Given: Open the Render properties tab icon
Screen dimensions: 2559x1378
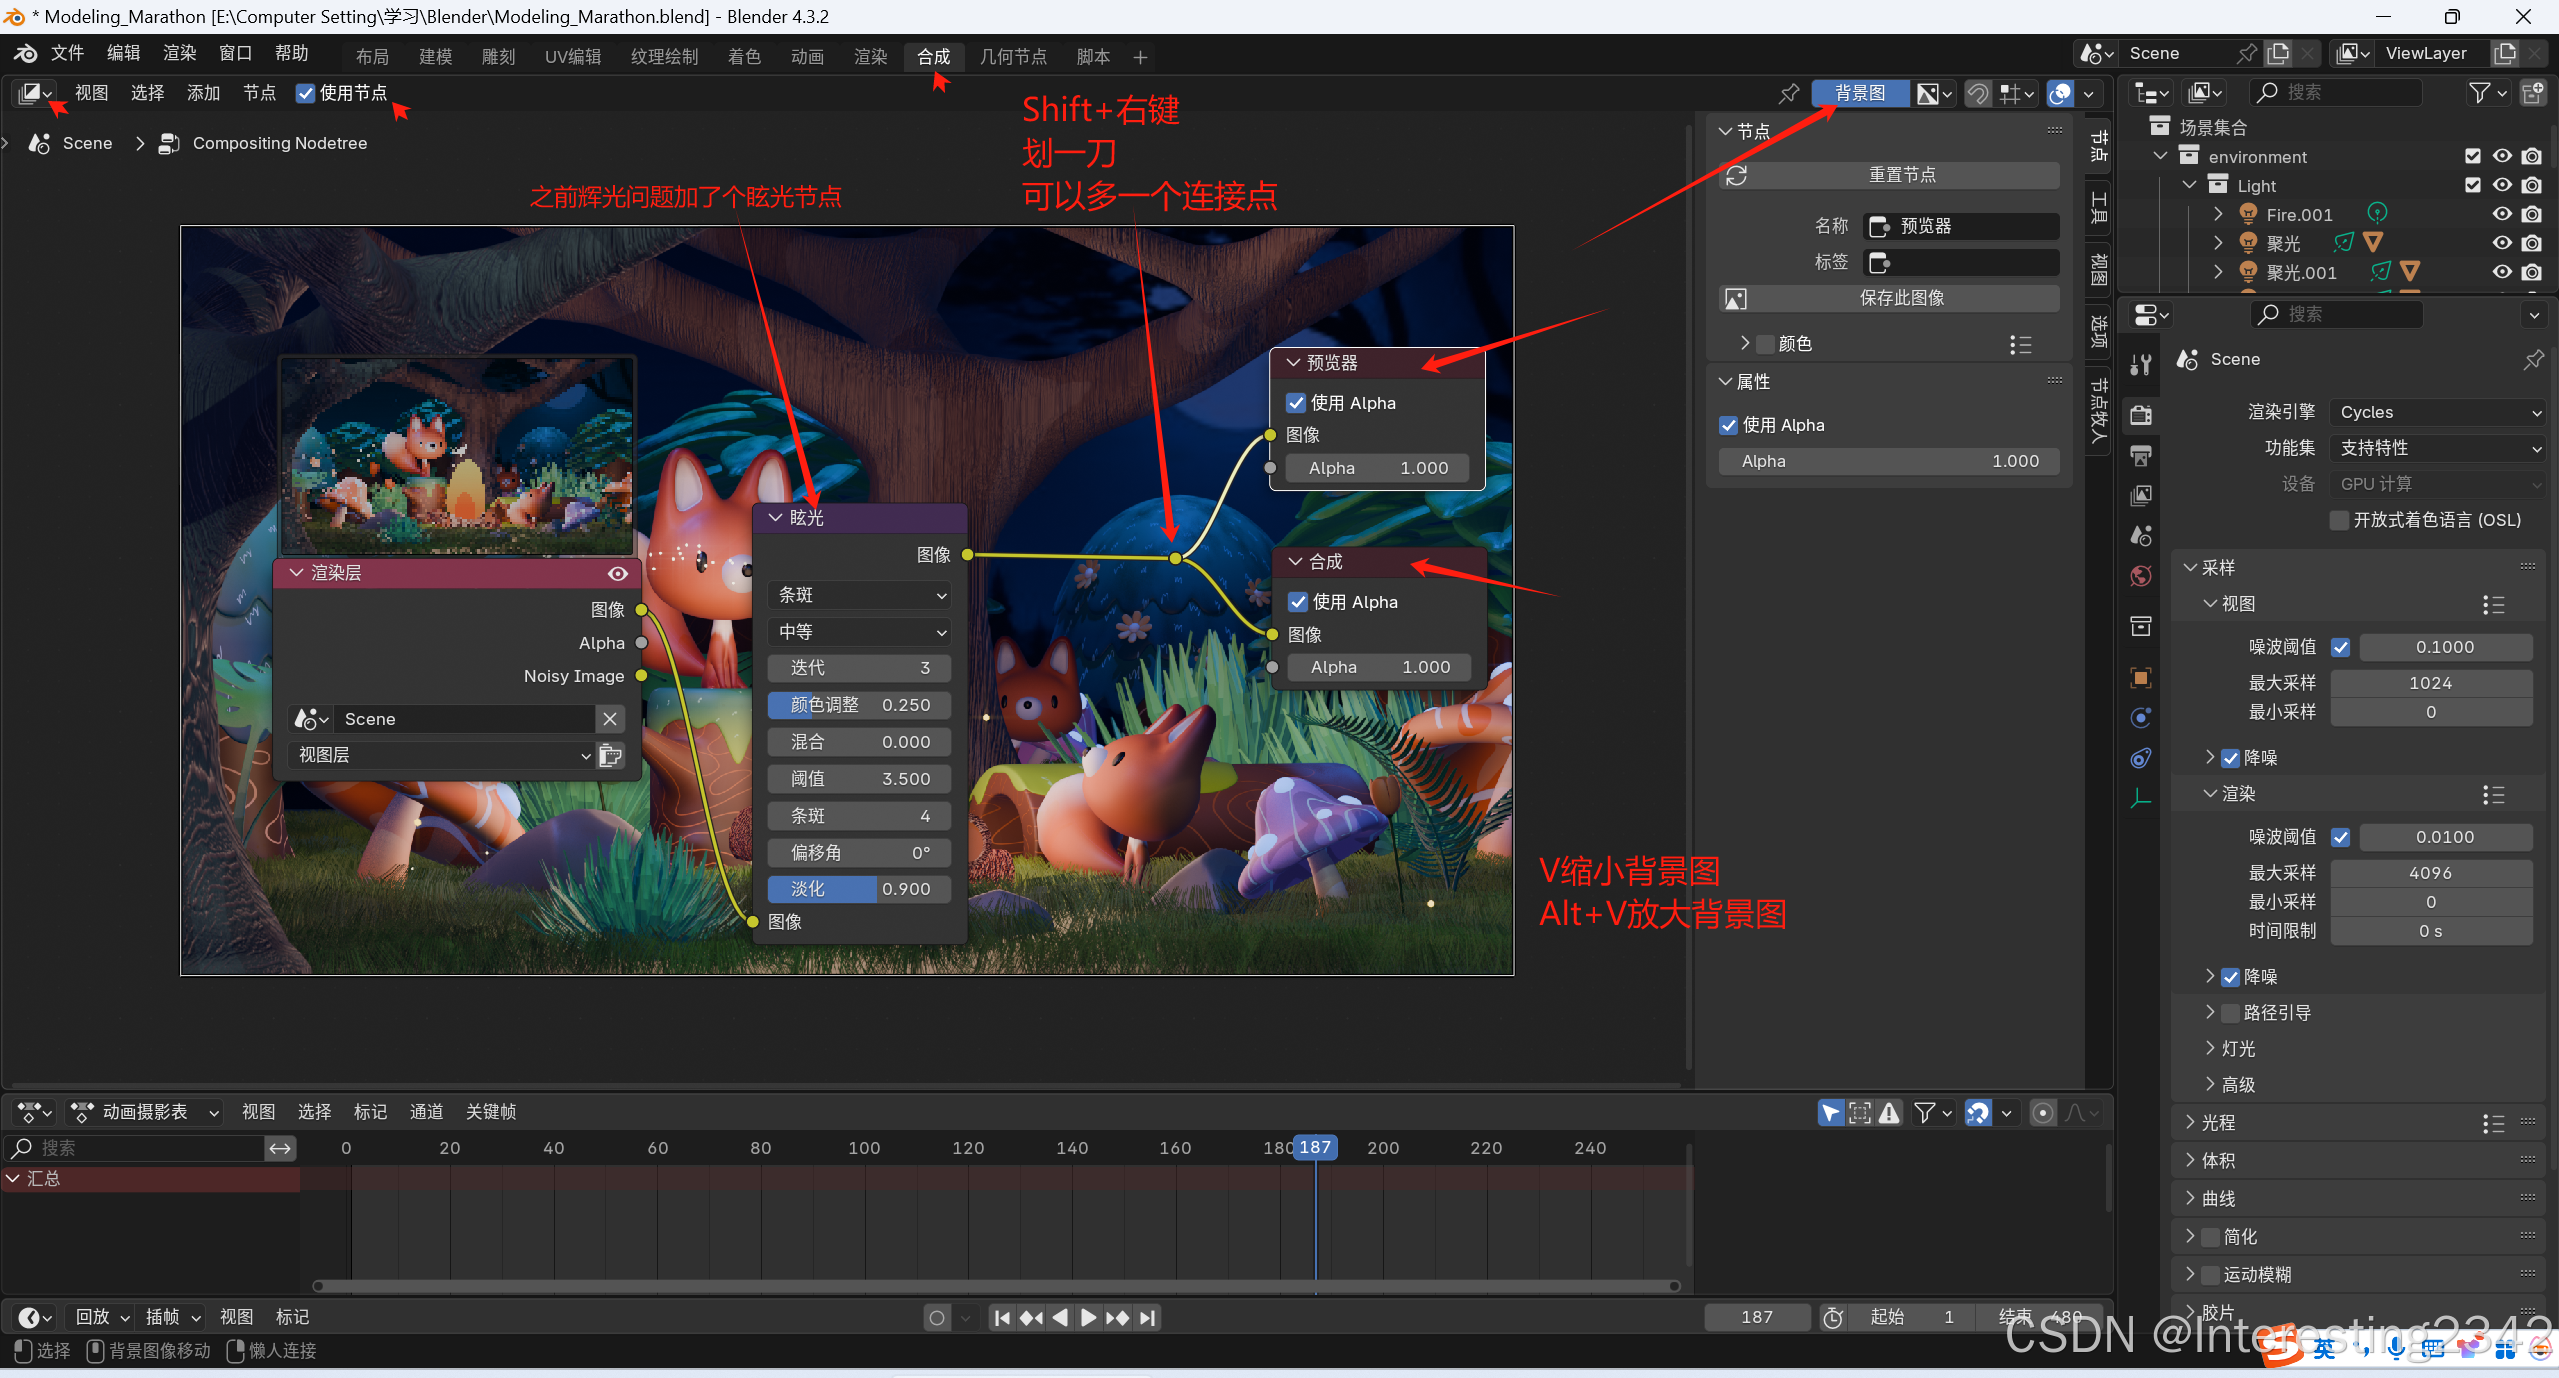Looking at the screenshot, I should point(2141,415).
